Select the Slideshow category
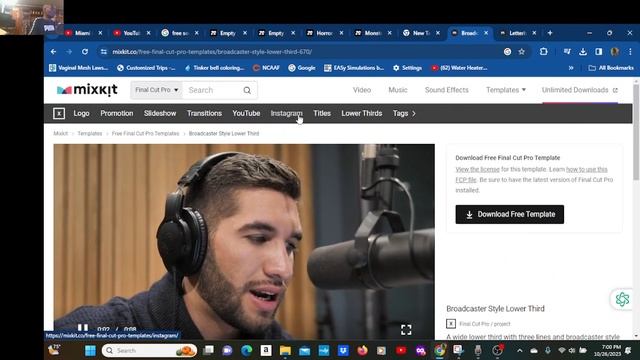The width and height of the screenshot is (640, 360). point(160,113)
